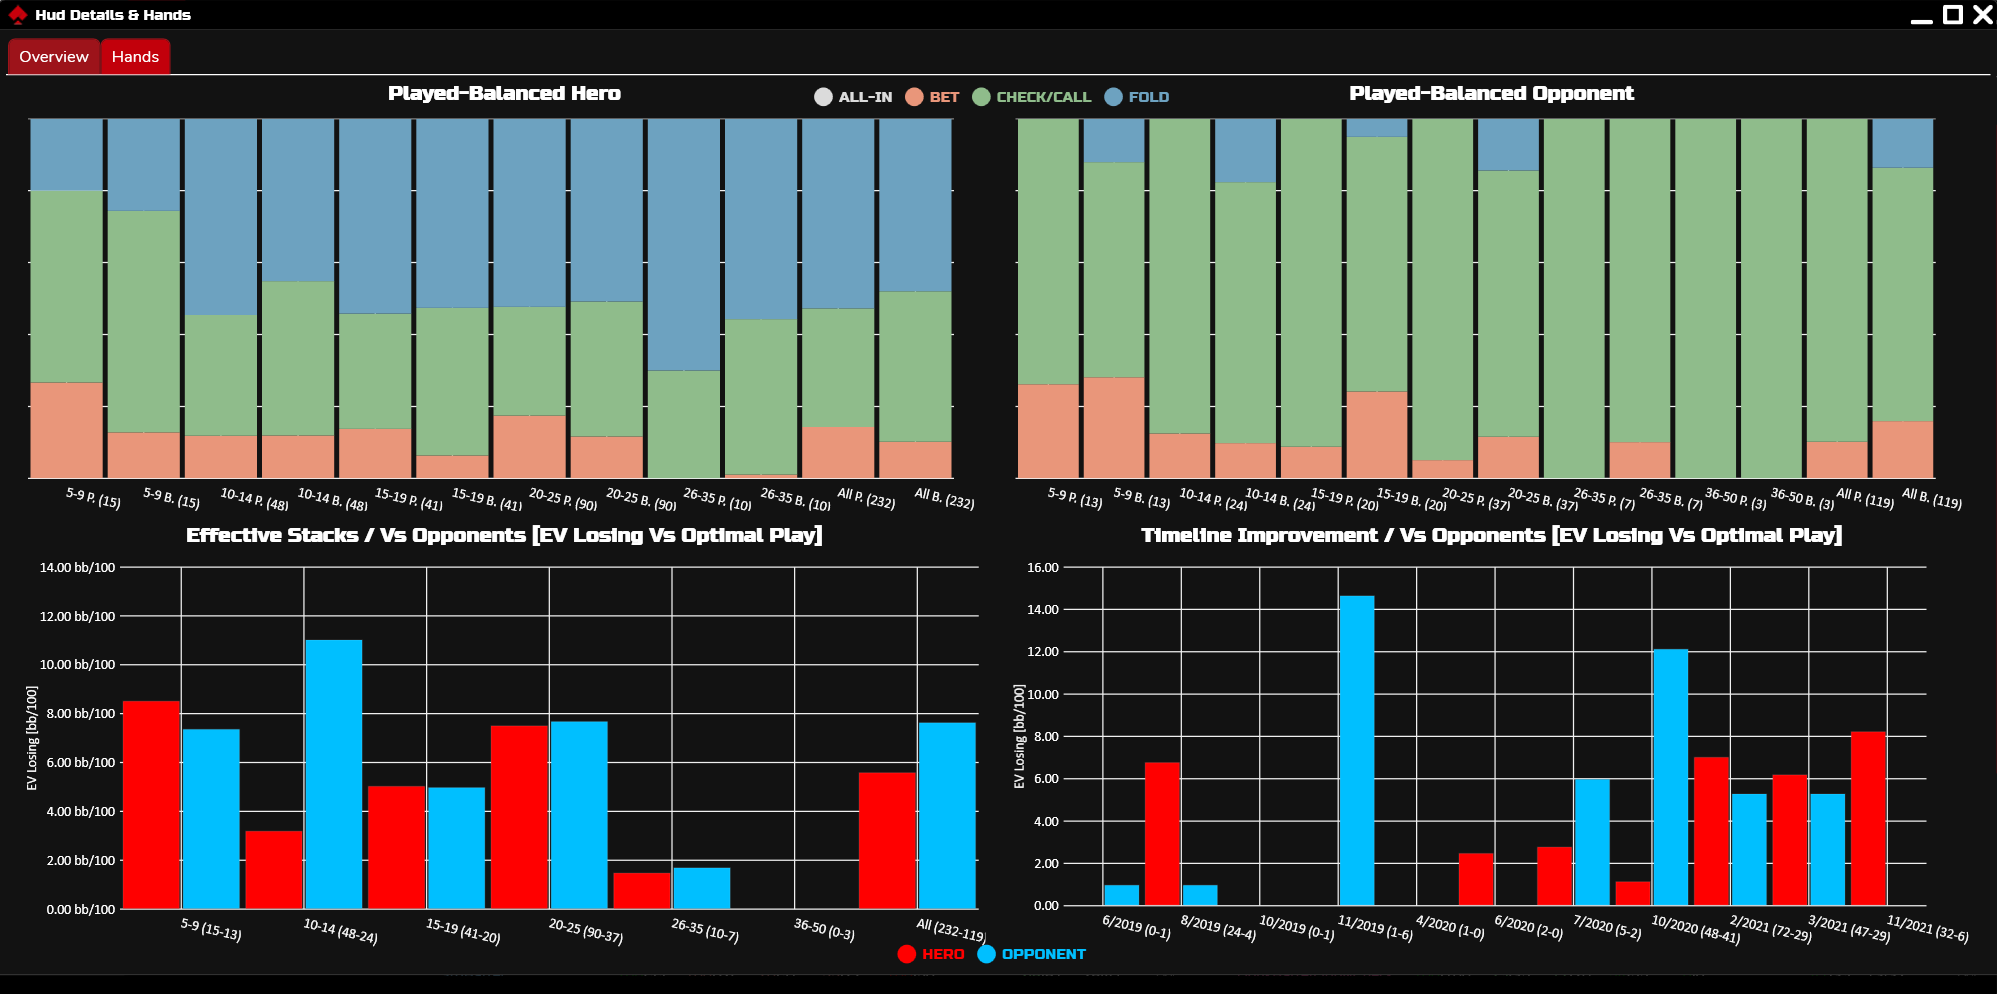This screenshot has width=1997, height=994.
Task: Click the 14.00 bb/100 axis label
Action: coord(77,568)
